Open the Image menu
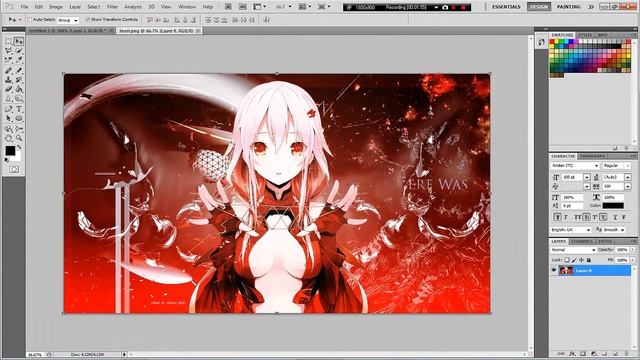Screen dimensions: 640x360 pos(56,7)
